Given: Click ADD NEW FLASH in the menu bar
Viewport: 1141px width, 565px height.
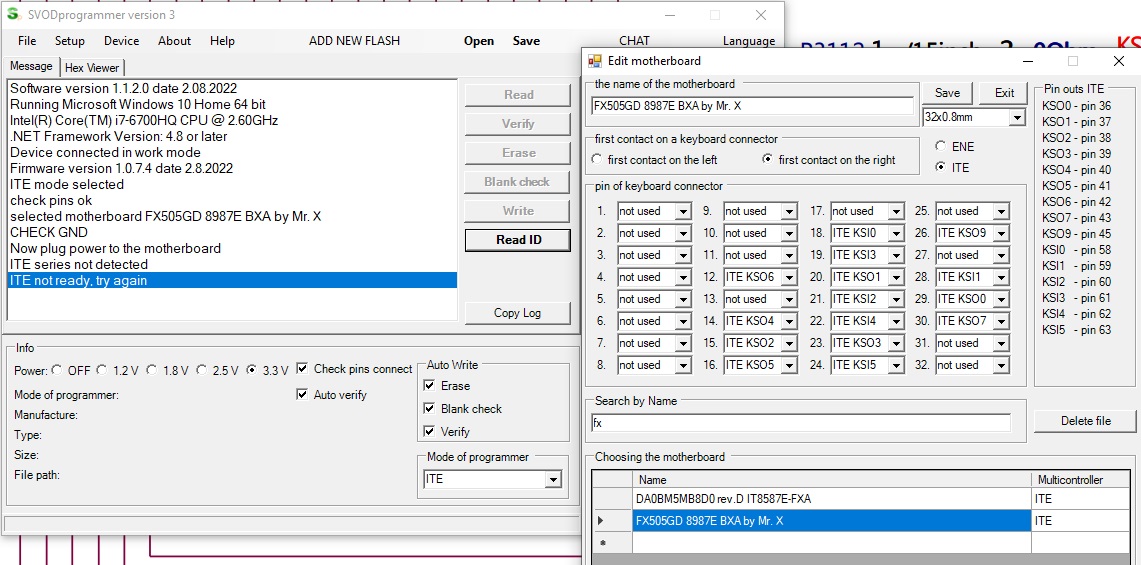Looking at the screenshot, I should click(x=354, y=41).
